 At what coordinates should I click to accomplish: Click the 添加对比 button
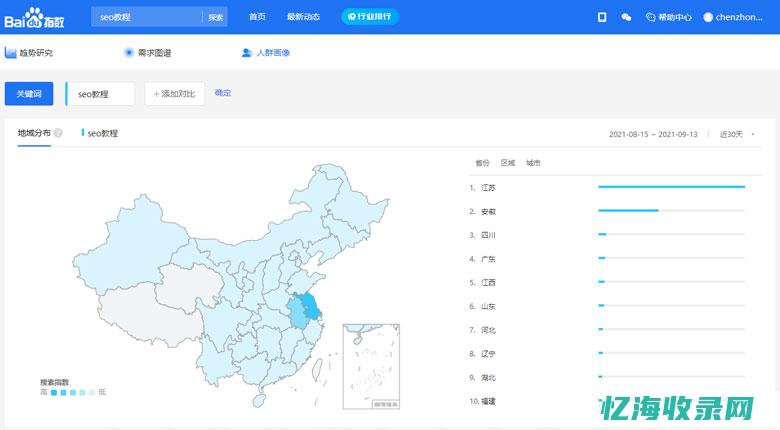(x=175, y=94)
